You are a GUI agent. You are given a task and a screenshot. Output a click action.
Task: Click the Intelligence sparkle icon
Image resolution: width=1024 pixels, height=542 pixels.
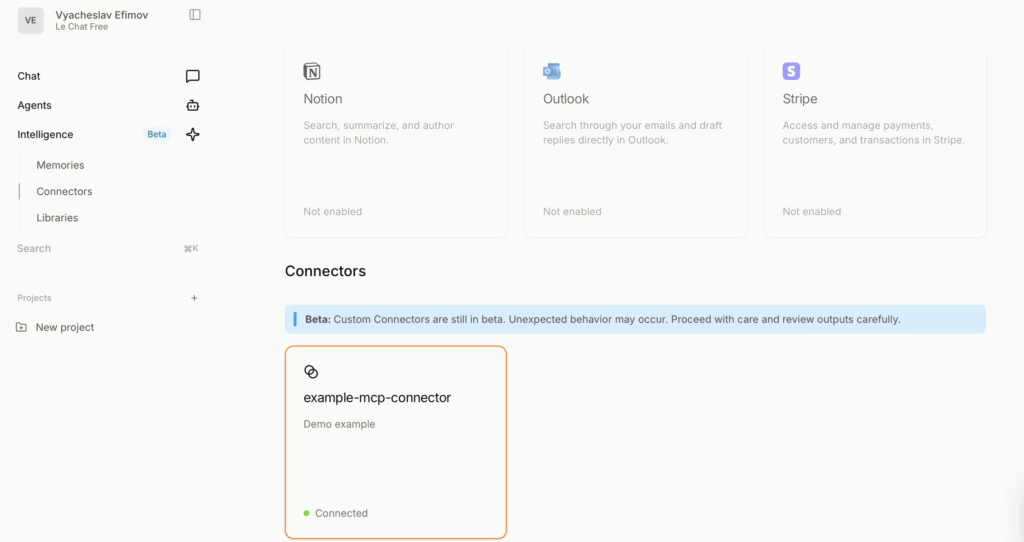pyautogui.click(x=193, y=134)
